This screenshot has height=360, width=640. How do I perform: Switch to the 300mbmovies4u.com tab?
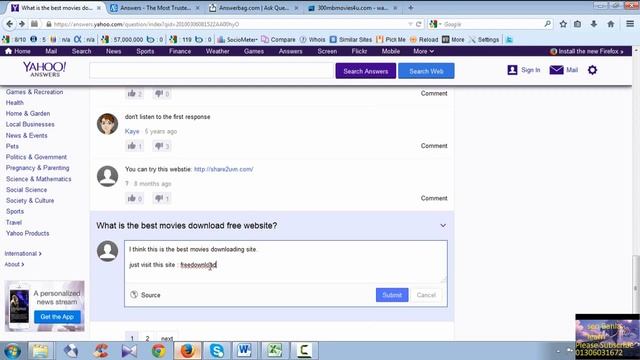tap(352, 8)
